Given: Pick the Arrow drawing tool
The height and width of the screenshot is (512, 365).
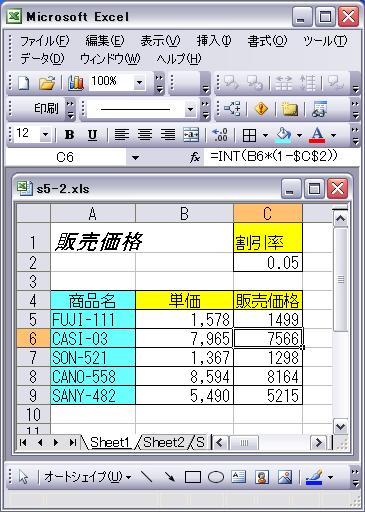Looking at the screenshot, I should pos(170,477).
